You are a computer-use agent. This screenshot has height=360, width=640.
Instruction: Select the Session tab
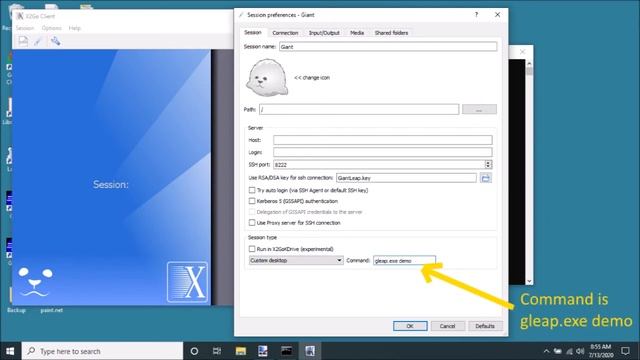click(253, 32)
